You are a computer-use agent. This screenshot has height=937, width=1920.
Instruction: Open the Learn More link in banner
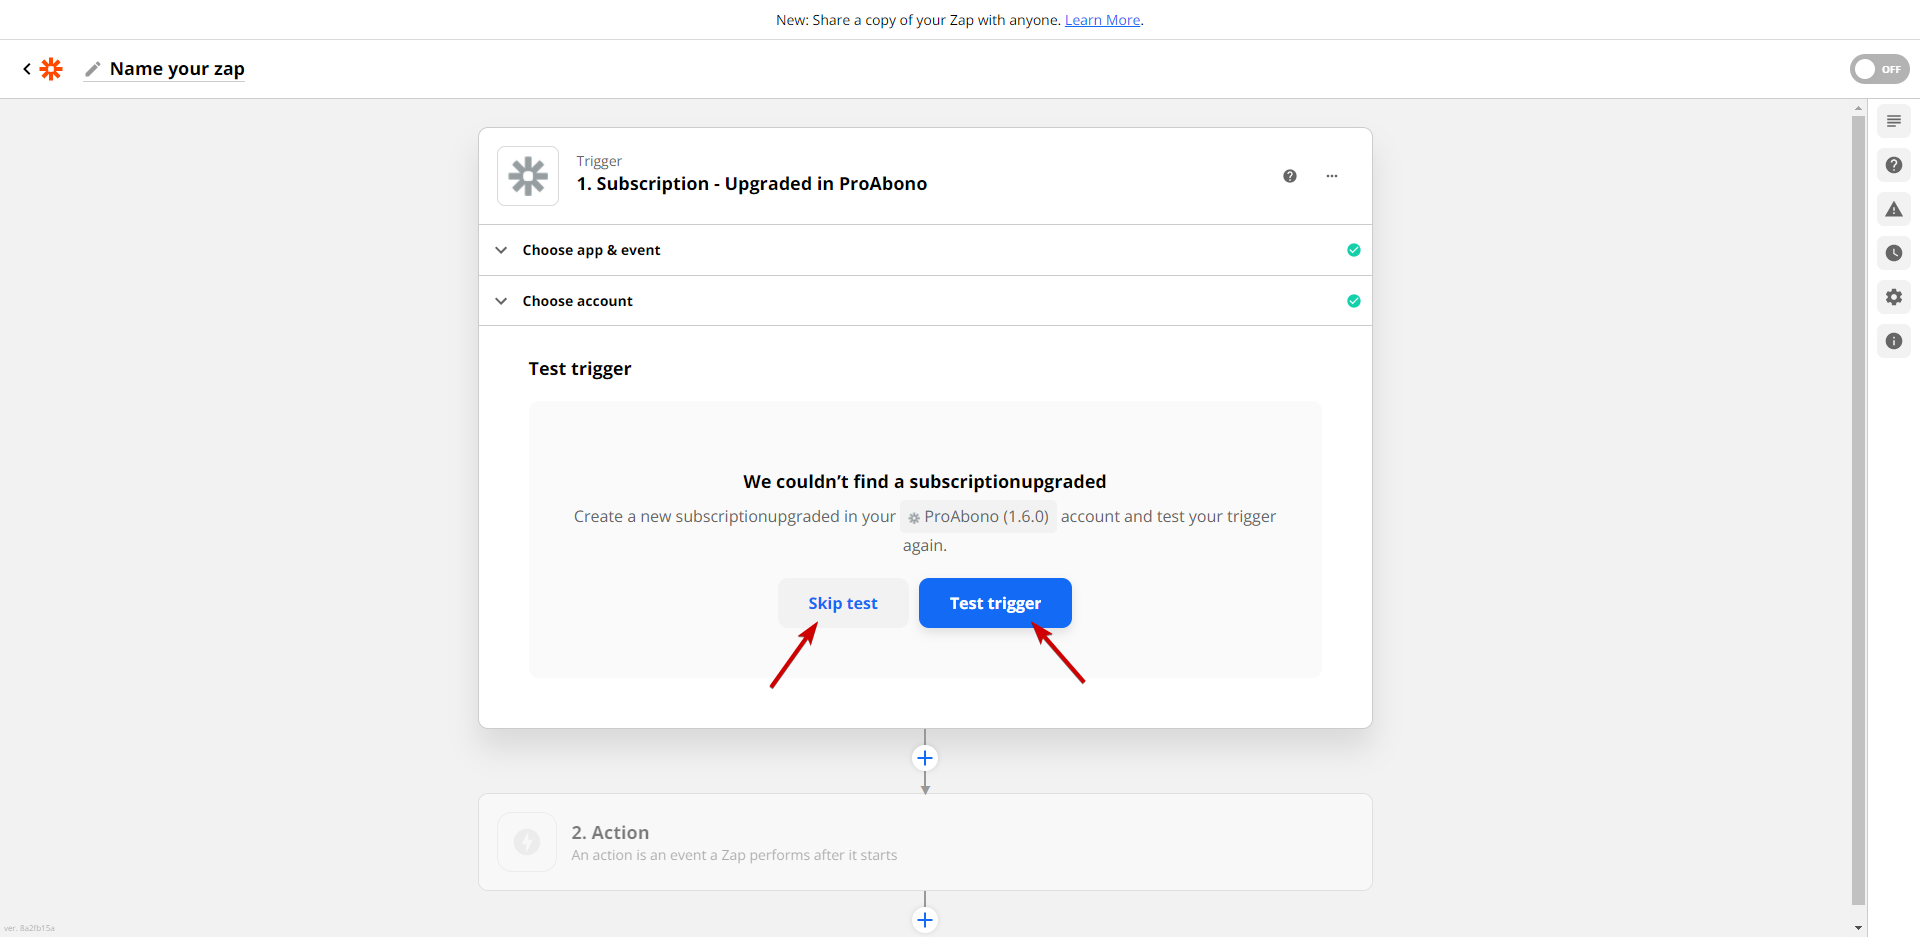pos(1102,20)
